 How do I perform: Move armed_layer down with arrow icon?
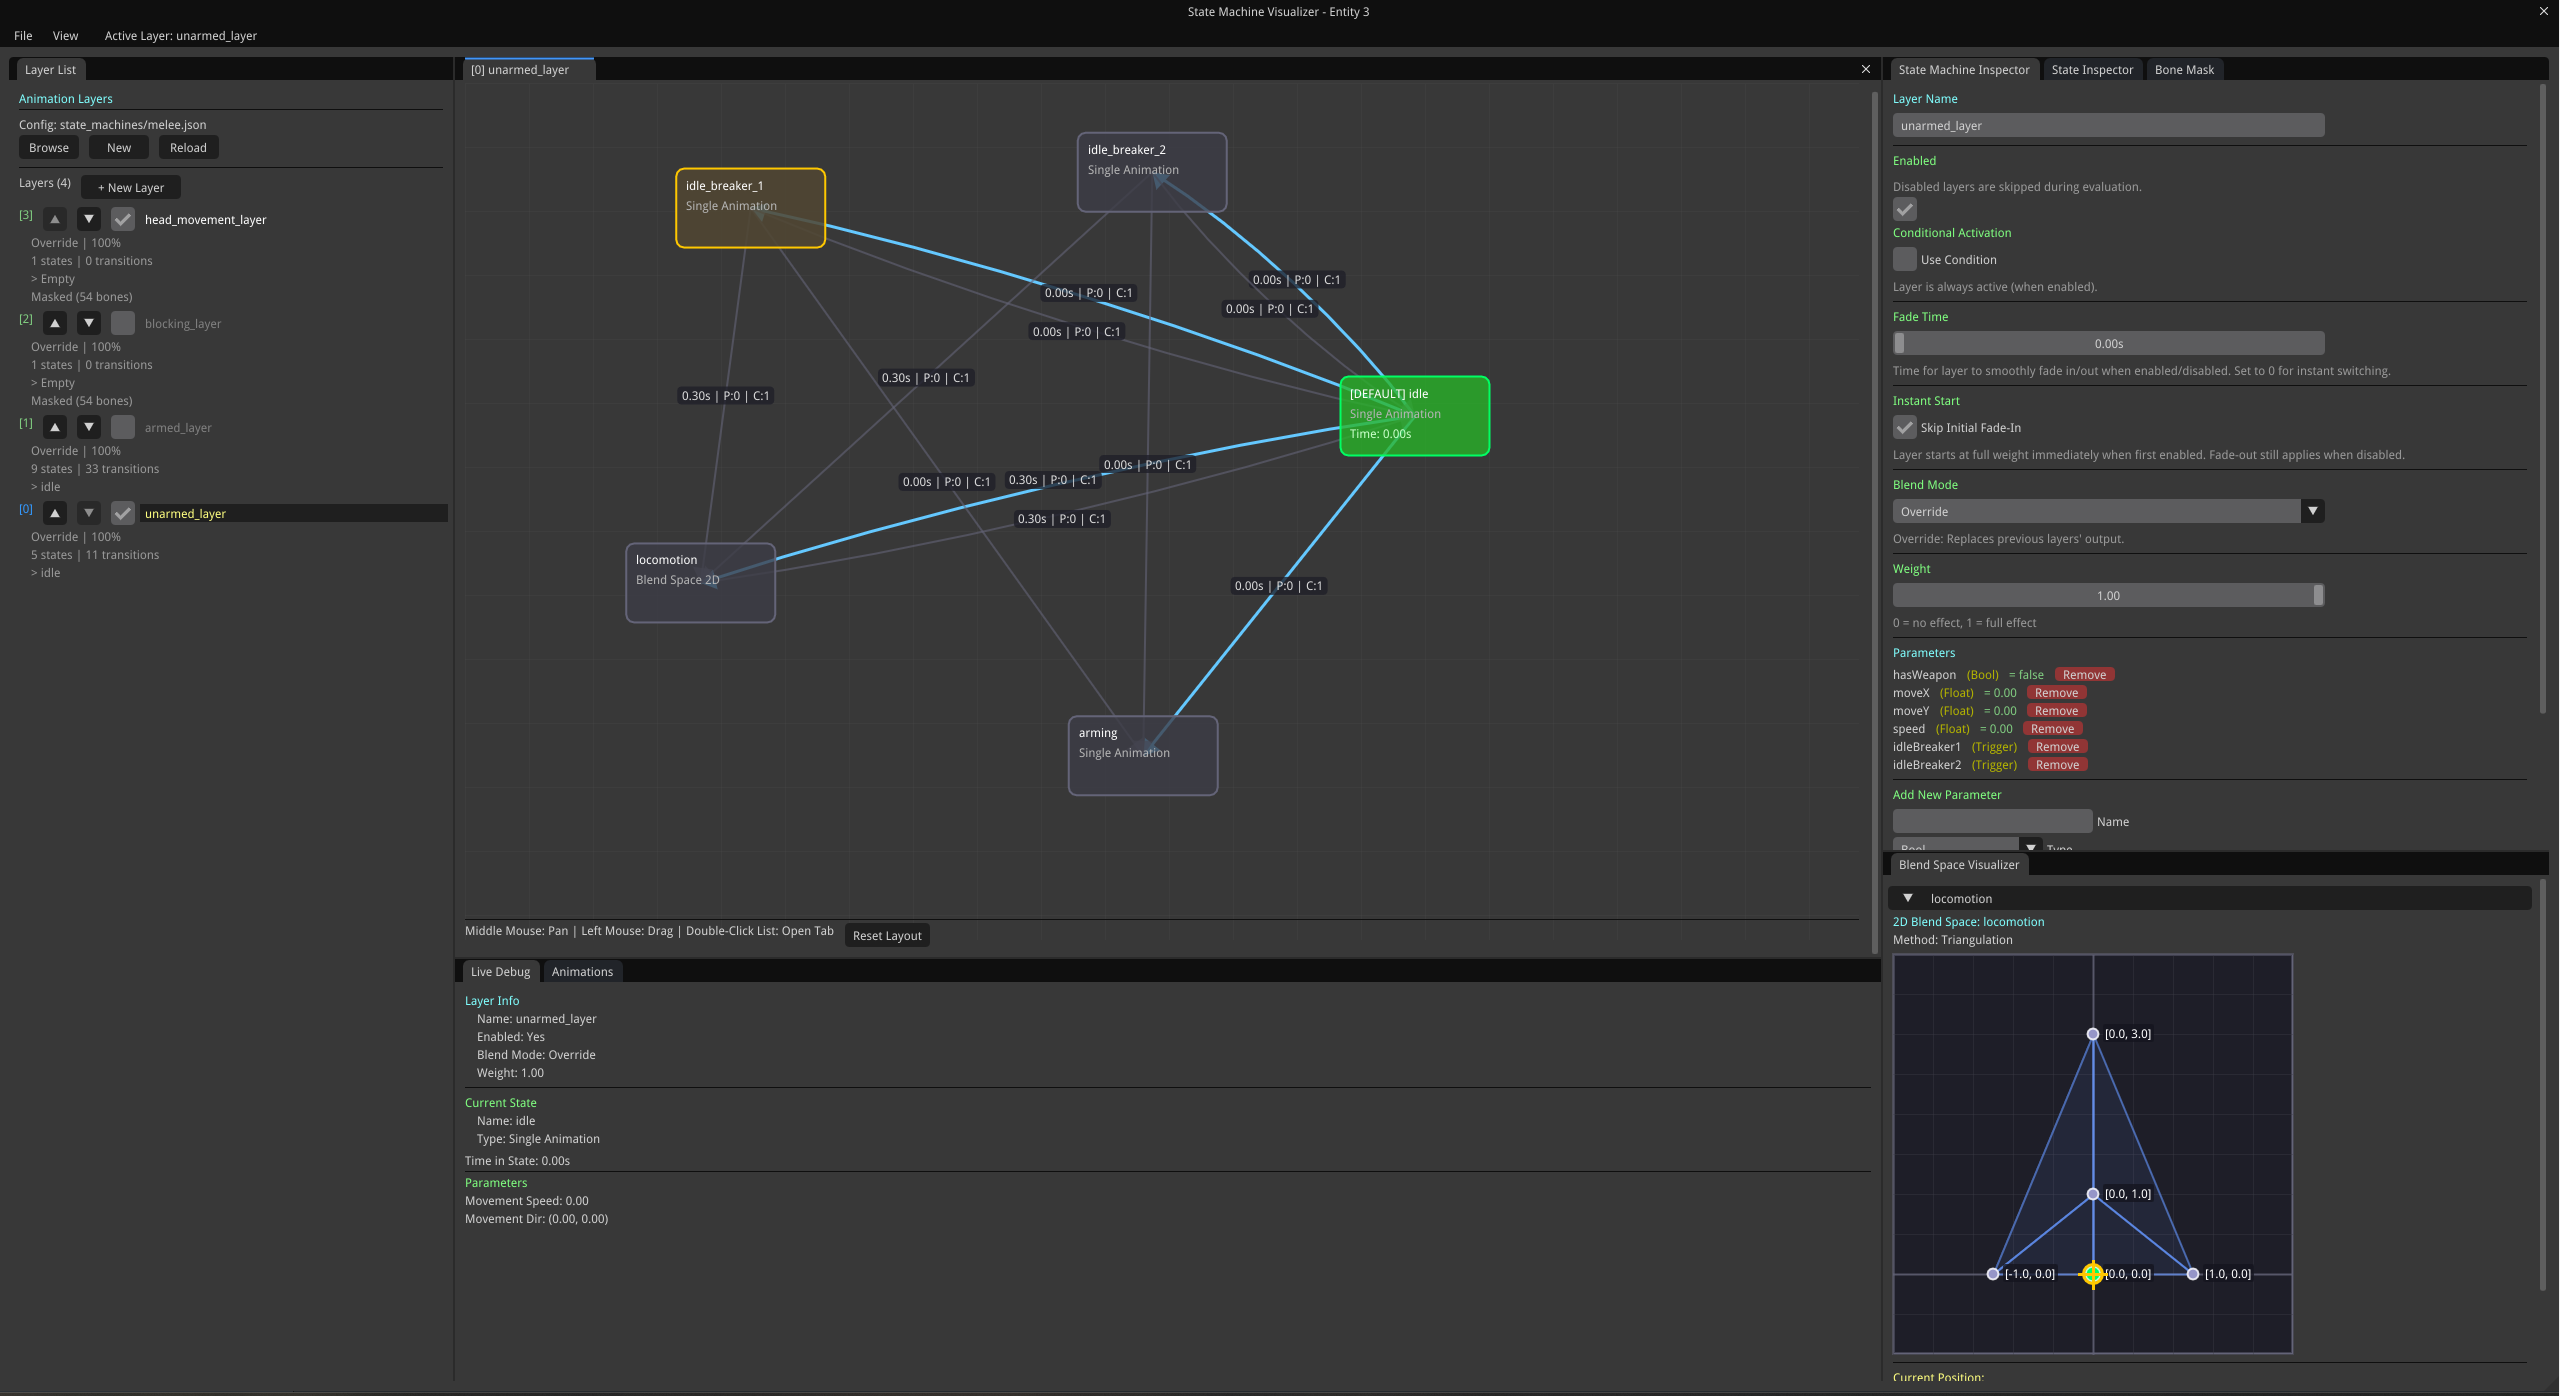pyautogui.click(x=89, y=427)
